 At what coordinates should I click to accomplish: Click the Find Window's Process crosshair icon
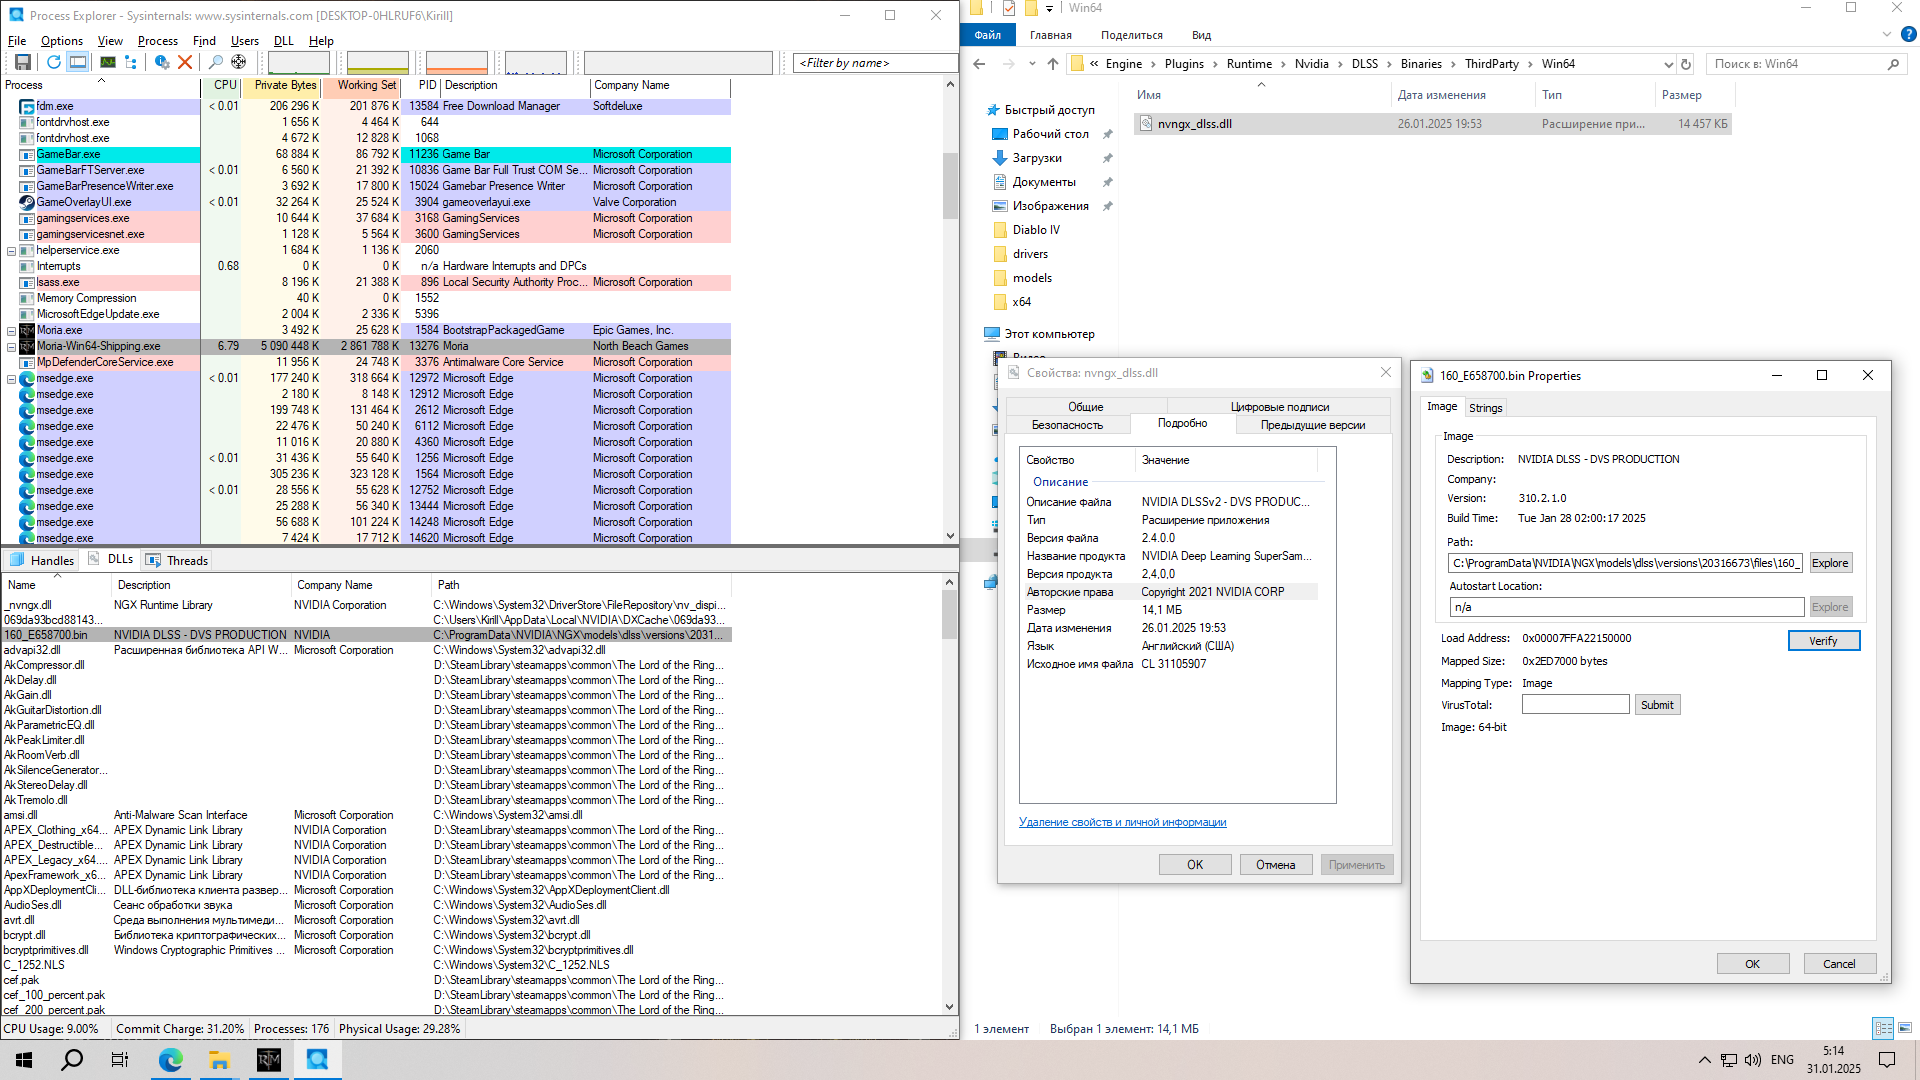pos(239,62)
